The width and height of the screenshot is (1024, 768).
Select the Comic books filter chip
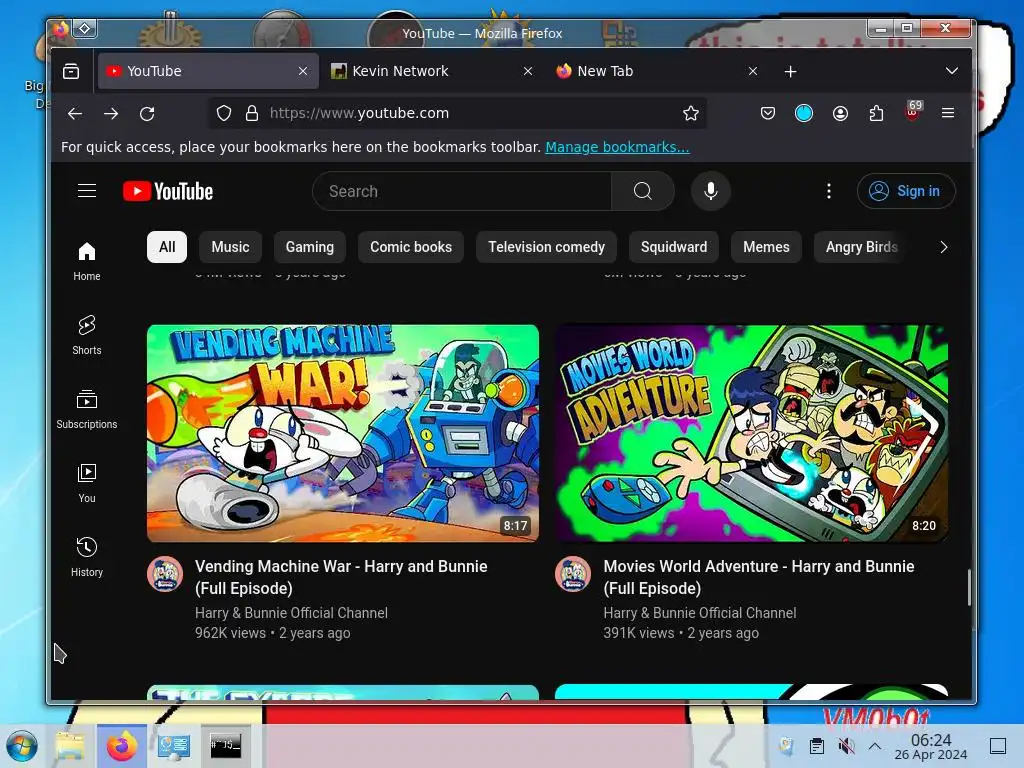(411, 247)
